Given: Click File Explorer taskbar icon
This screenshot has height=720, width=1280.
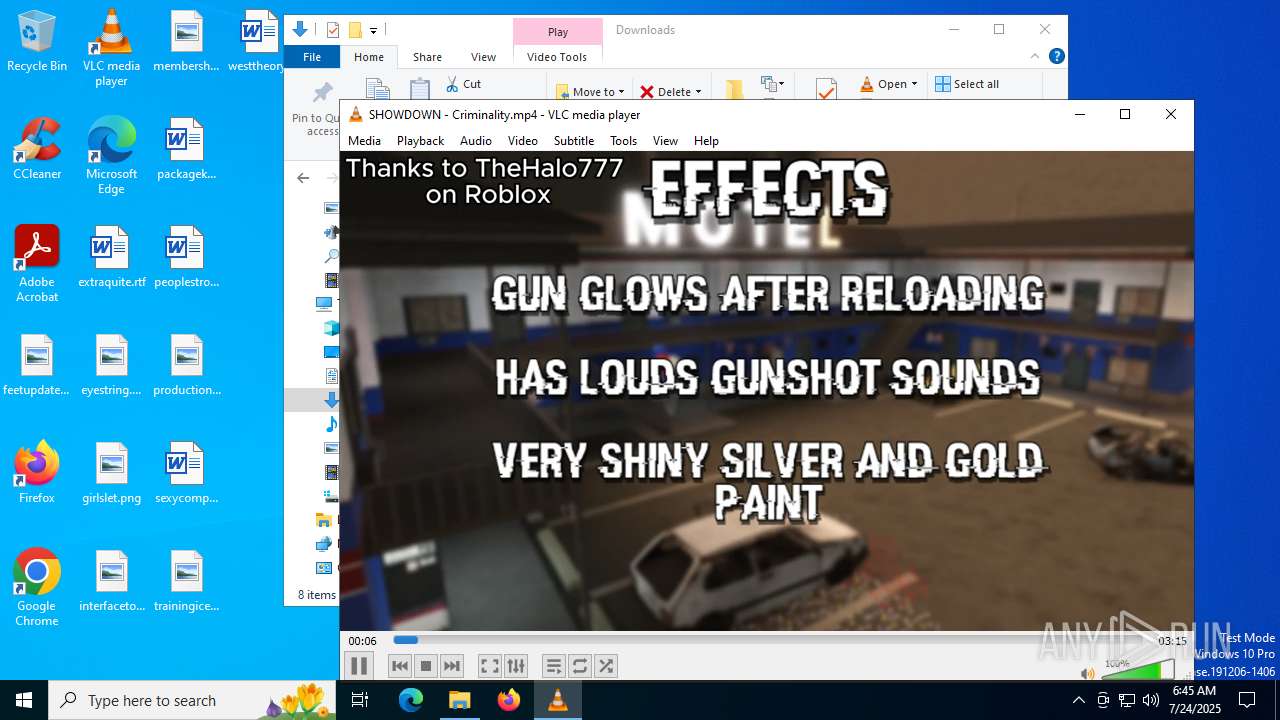Looking at the screenshot, I should tap(459, 700).
